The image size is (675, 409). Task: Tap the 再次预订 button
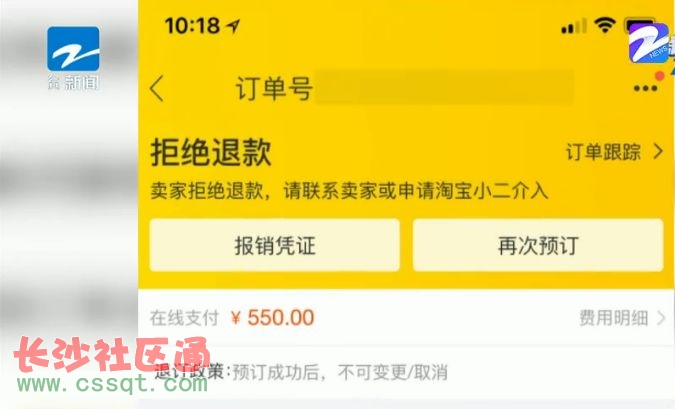(x=538, y=245)
